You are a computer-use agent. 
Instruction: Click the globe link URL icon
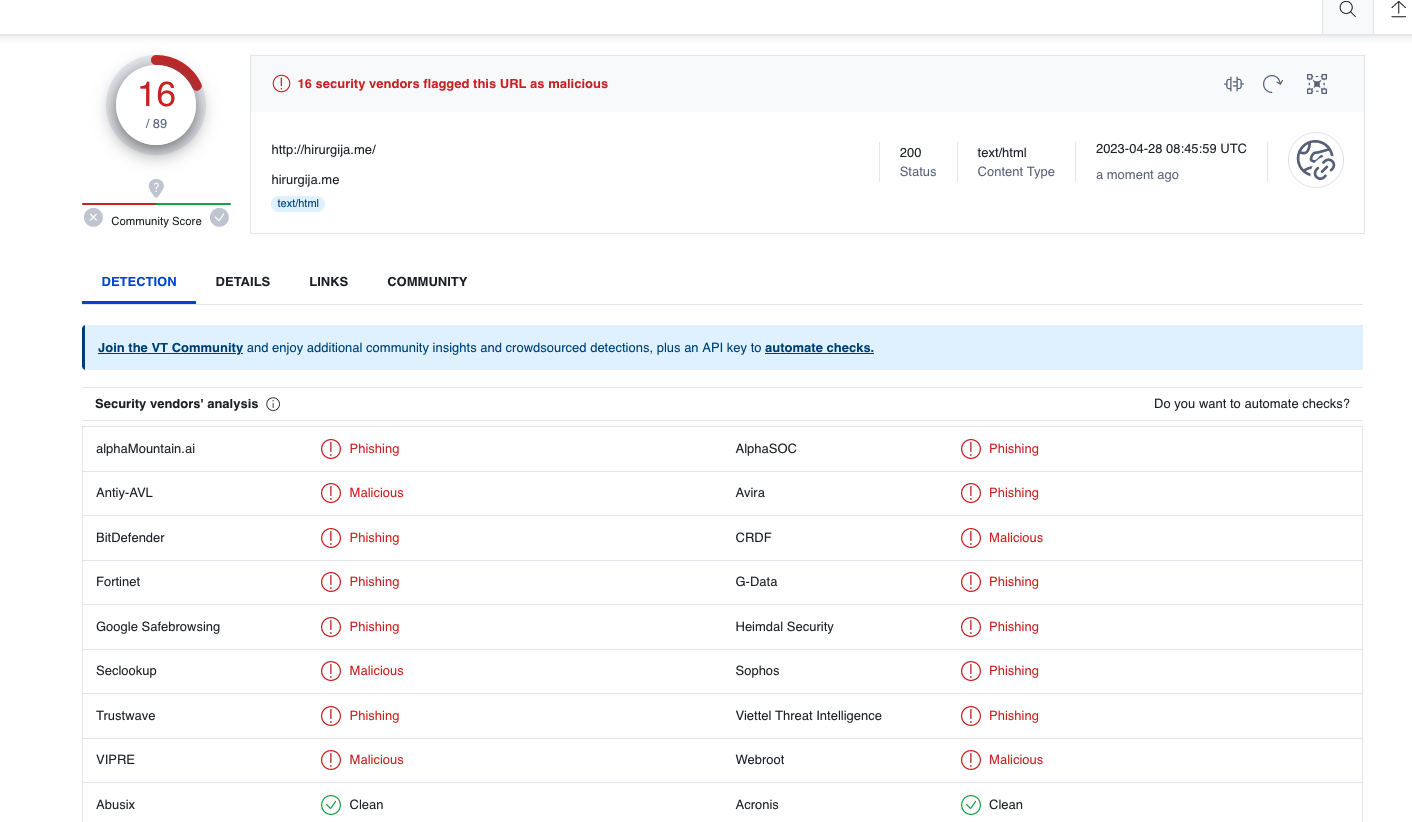(x=1316, y=160)
